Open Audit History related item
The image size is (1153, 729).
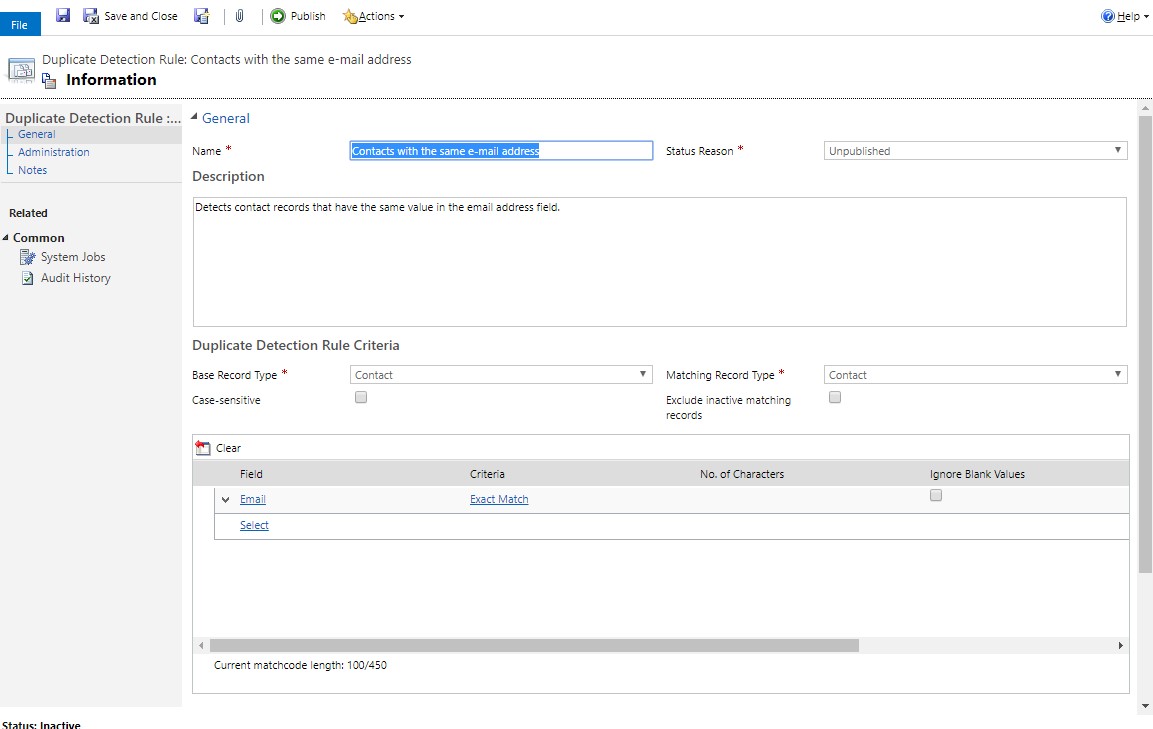point(75,278)
